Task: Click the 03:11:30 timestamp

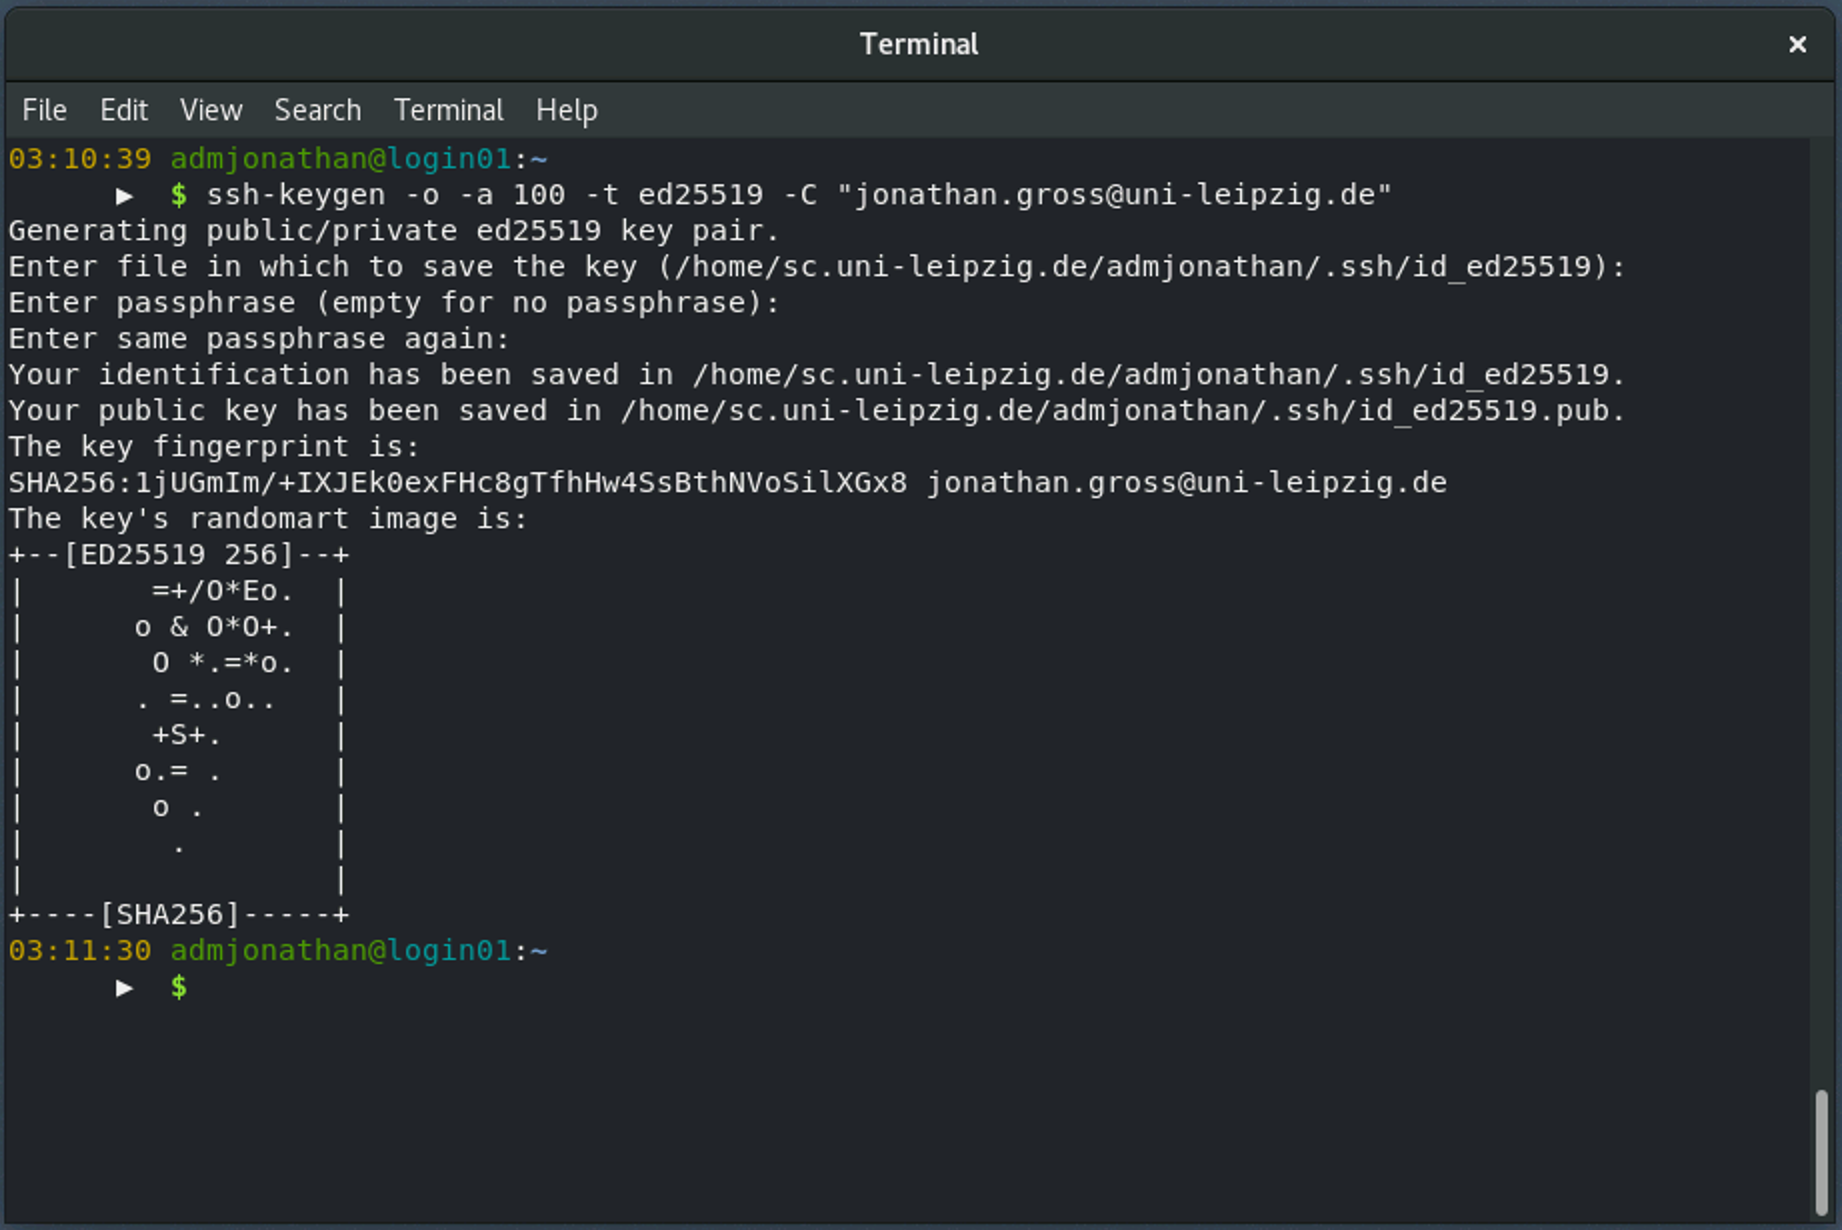Action: click(x=80, y=951)
